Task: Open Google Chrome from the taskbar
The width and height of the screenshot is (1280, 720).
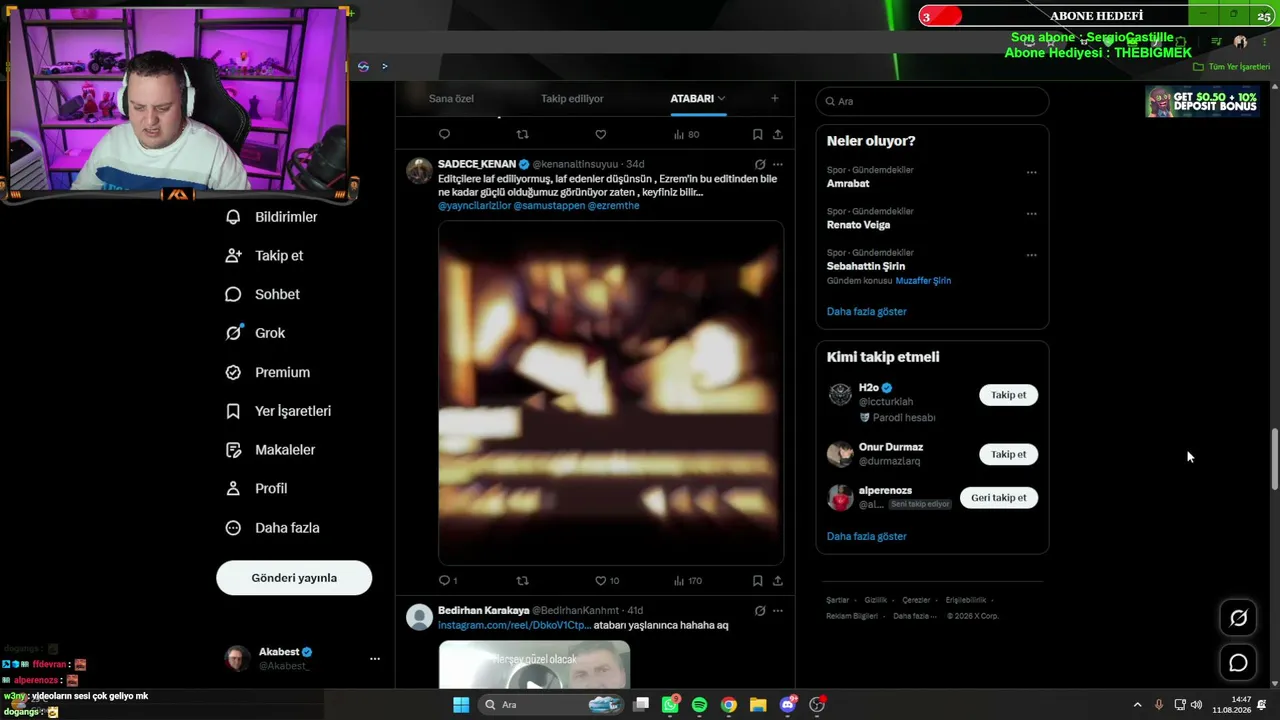Action: tap(729, 705)
